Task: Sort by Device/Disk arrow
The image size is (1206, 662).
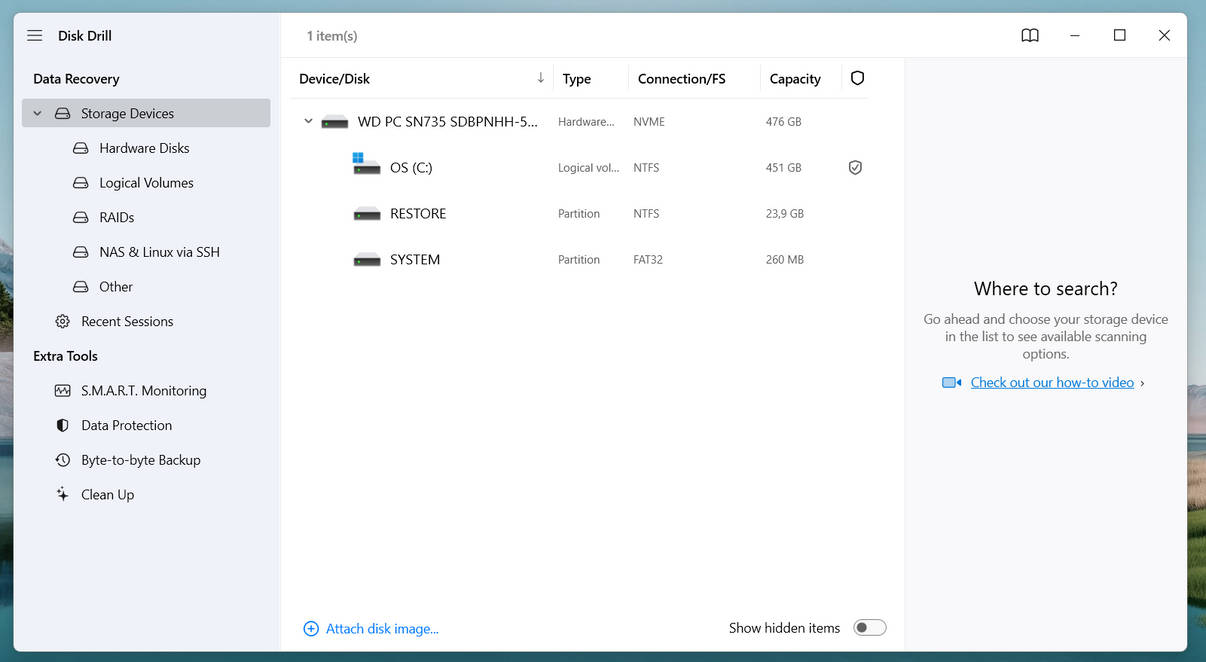Action: point(541,78)
